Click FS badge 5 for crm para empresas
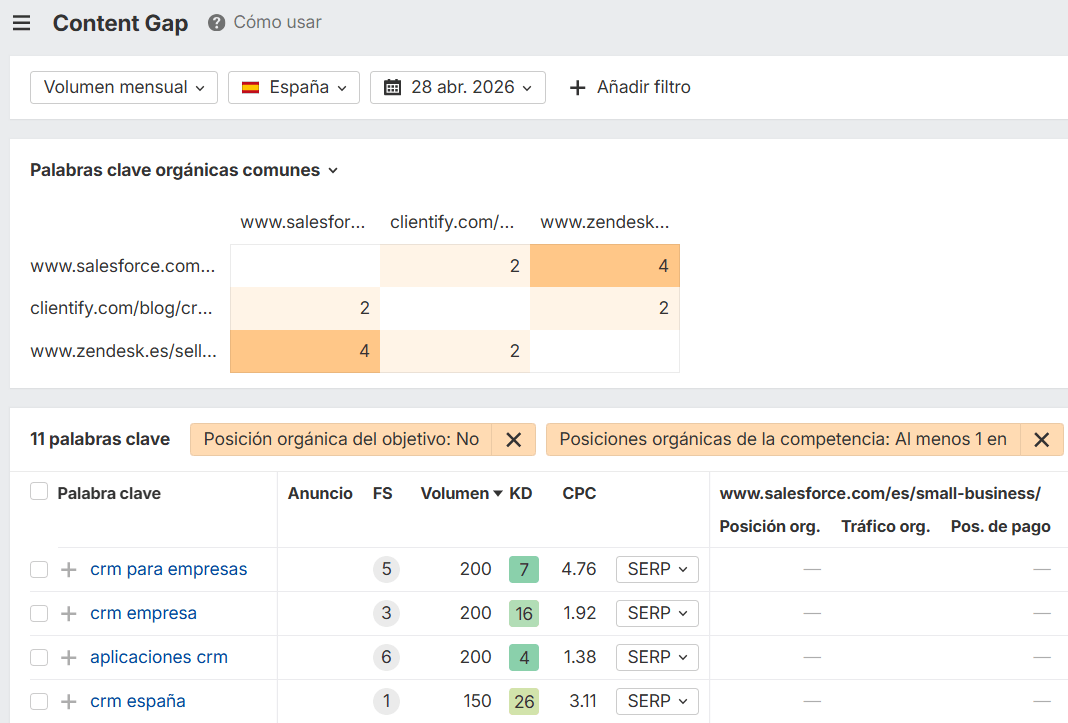 [386, 569]
